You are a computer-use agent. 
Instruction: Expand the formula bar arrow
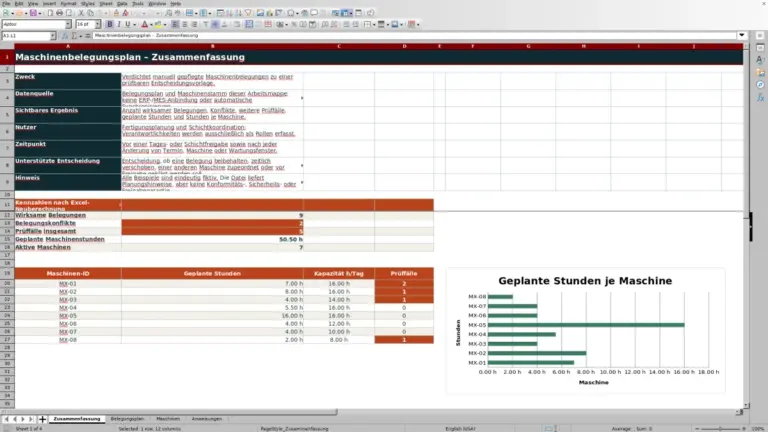point(742,35)
